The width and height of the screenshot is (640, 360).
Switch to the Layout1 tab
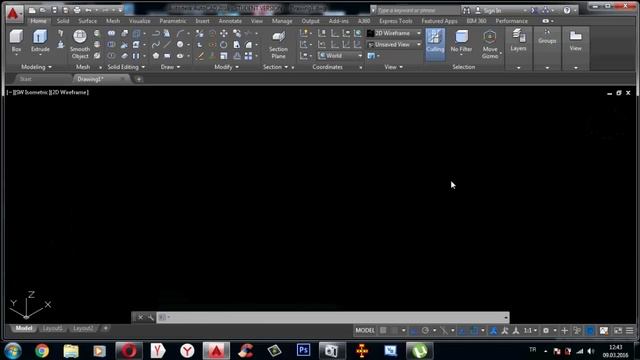53,328
